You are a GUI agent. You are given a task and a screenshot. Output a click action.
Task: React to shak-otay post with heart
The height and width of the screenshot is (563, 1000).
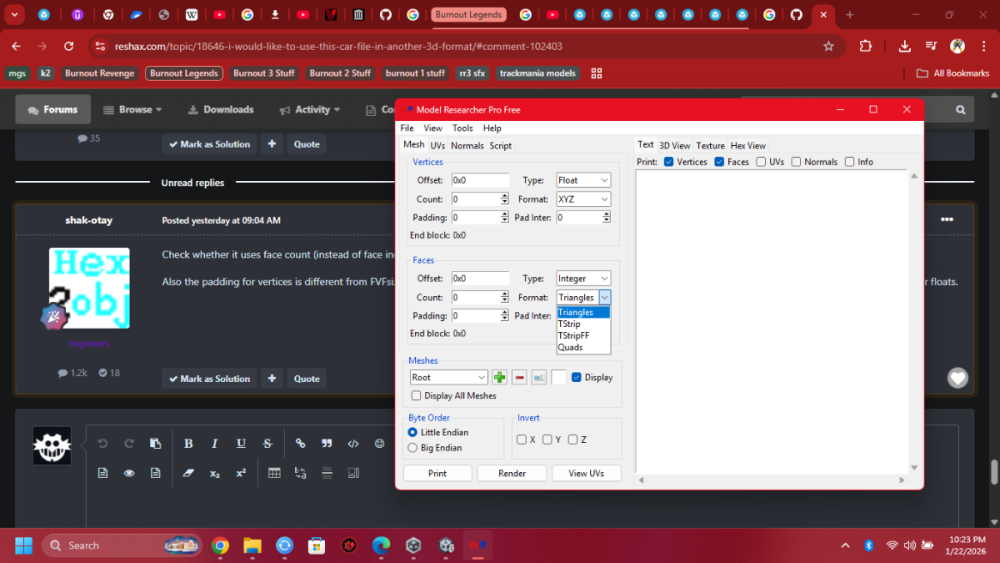pyautogui.click(x=957, y=378)
